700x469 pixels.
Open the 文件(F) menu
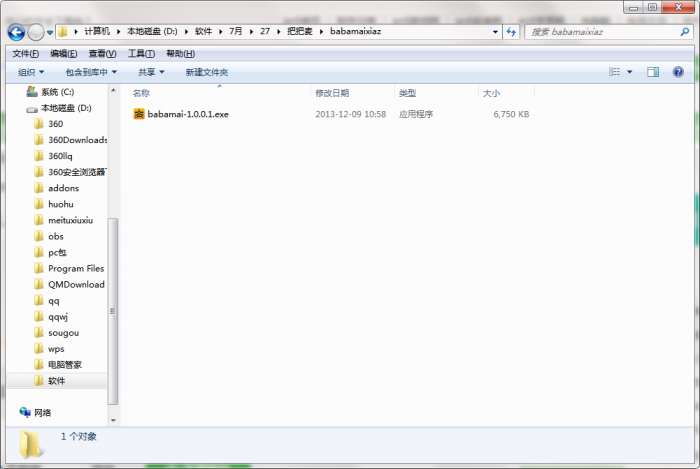(x=25, y=54)
